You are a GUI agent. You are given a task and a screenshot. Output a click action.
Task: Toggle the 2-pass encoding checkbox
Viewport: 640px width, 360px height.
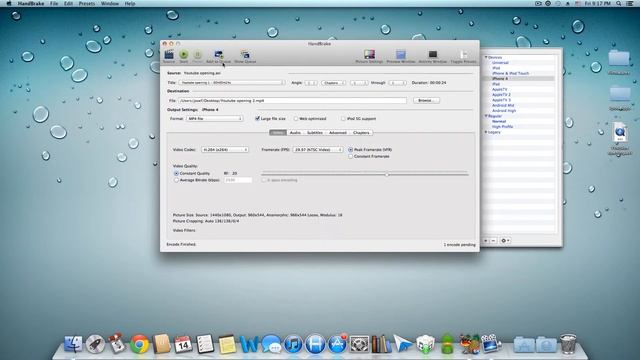pos(264,180)
